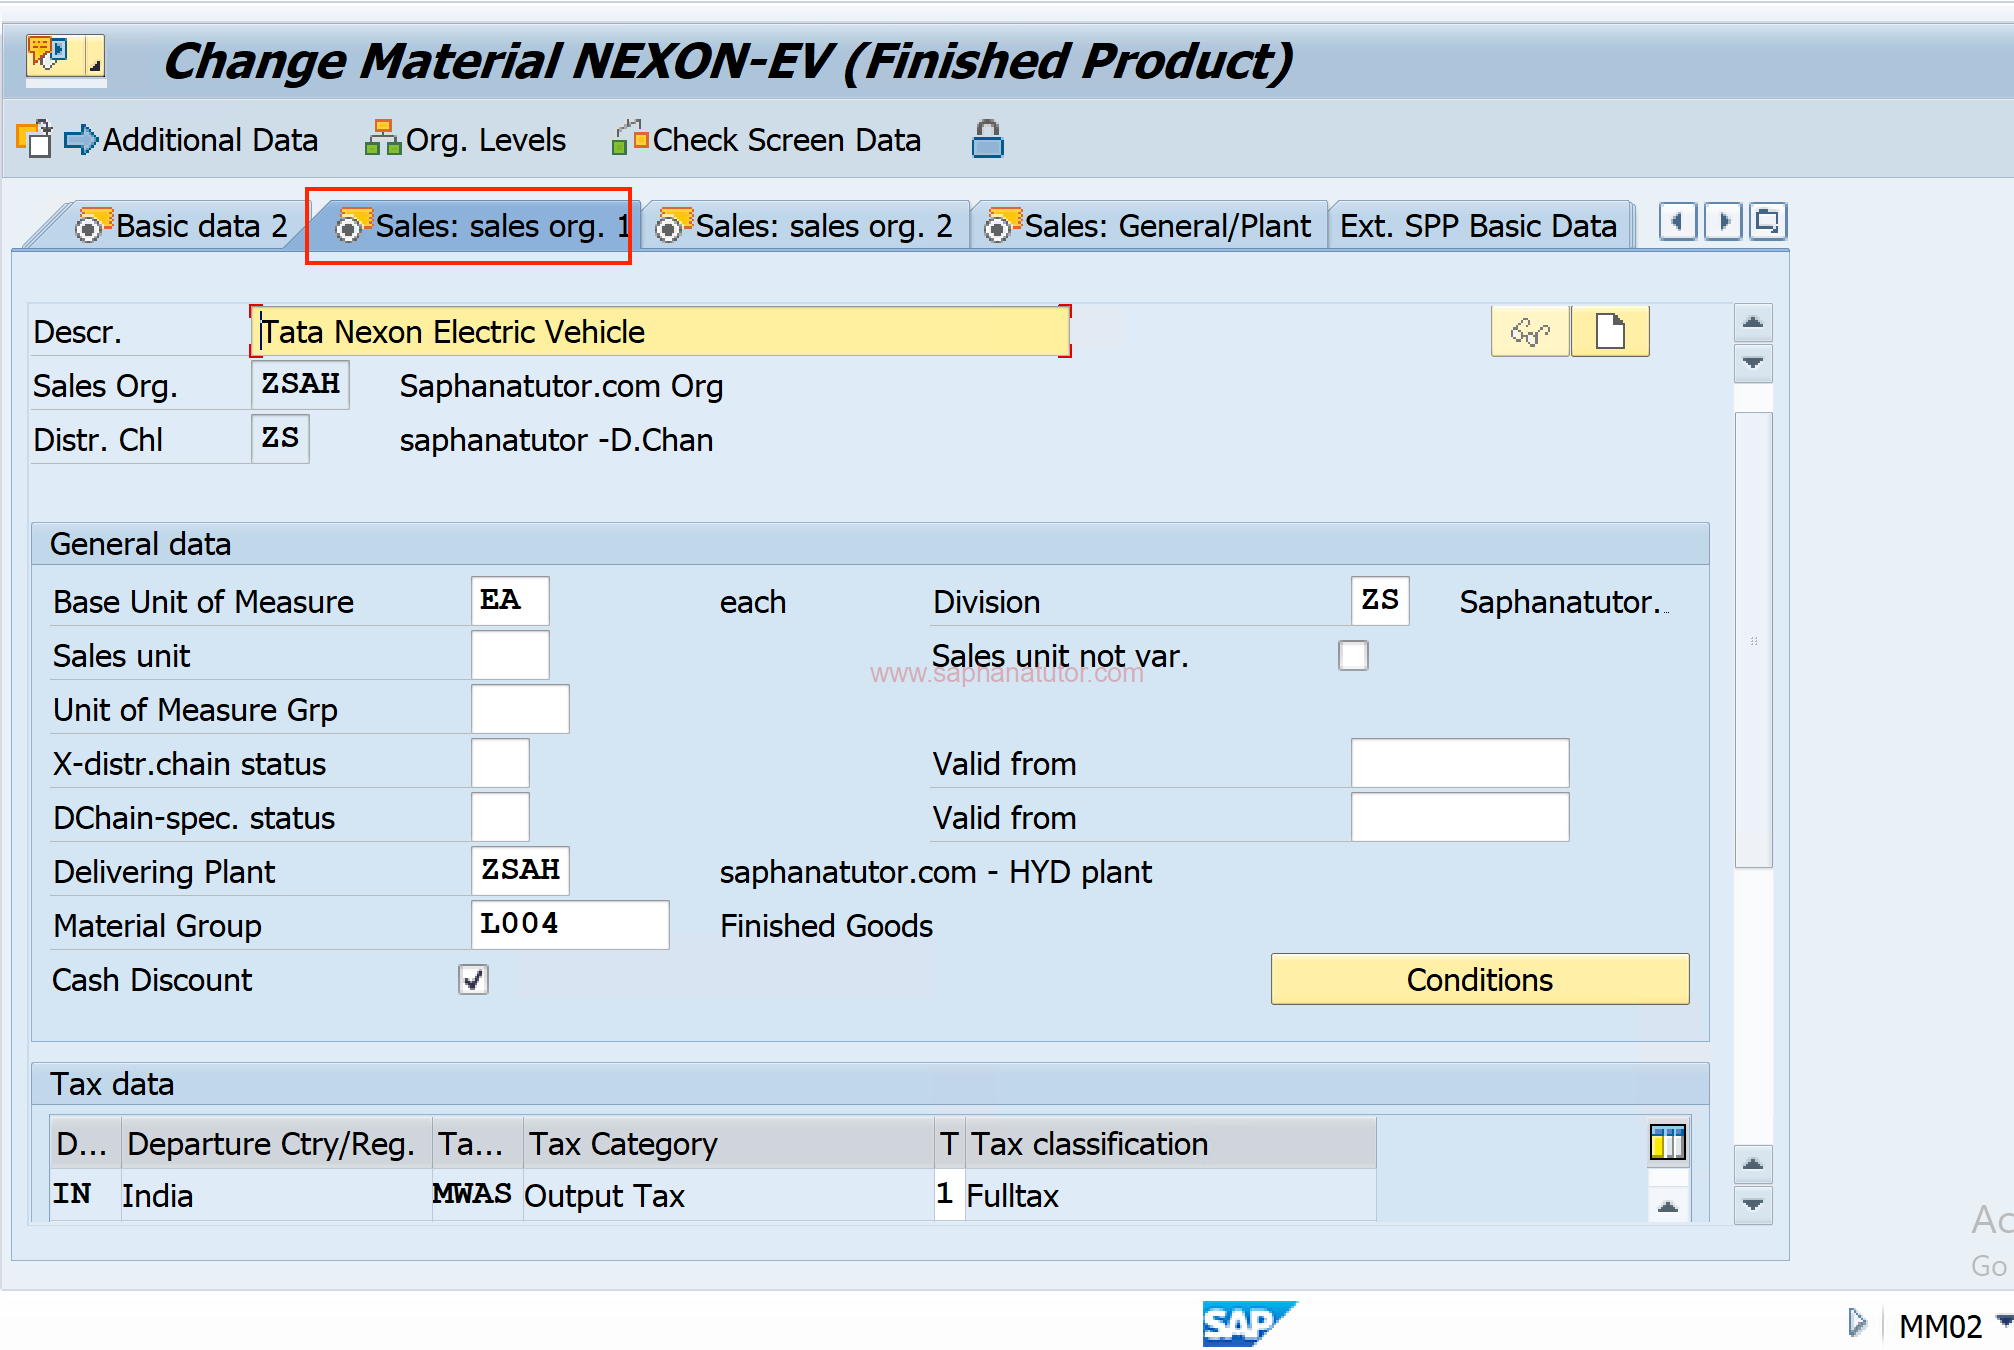Click the Unit of Measure Grp field
Image resolution: width=2014 pixels, height=1350 pixels.
[520, 709]
